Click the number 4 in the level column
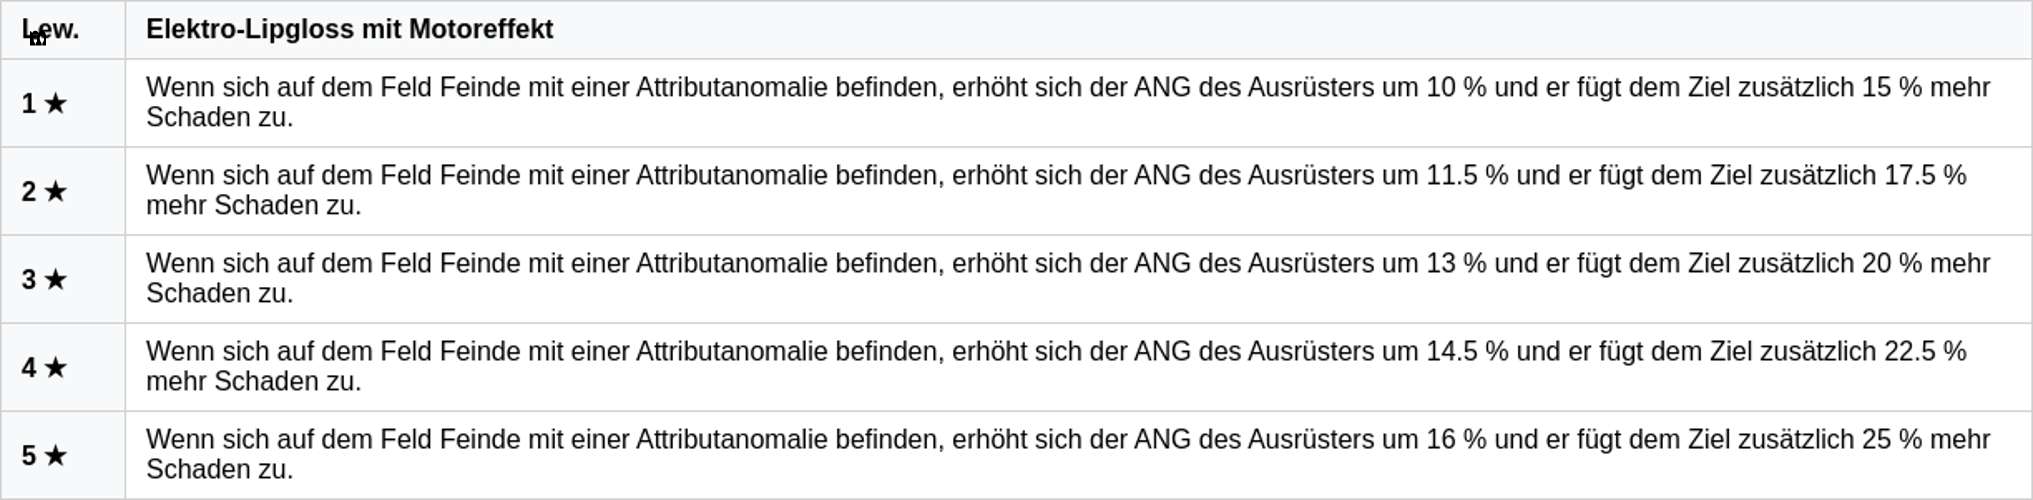This screenshot has height=500, width=2033. pyautogui.click(x=29, y=368)
